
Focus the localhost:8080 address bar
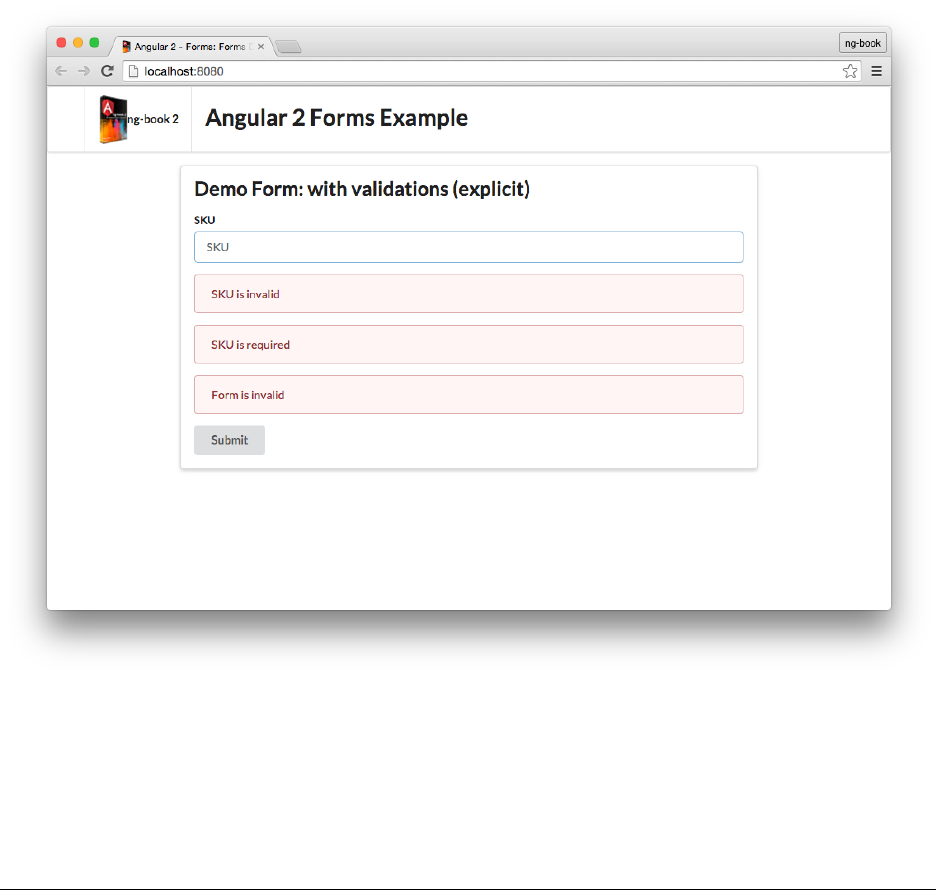coord(480,71)
